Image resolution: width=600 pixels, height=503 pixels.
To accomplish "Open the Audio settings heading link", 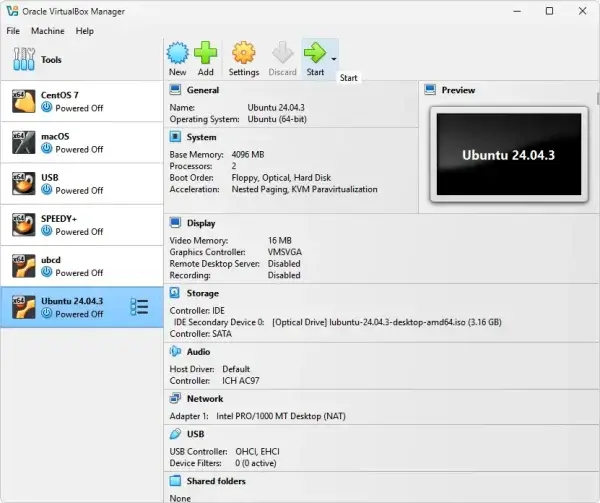I will pyautogui.click(x=198, y=352).
